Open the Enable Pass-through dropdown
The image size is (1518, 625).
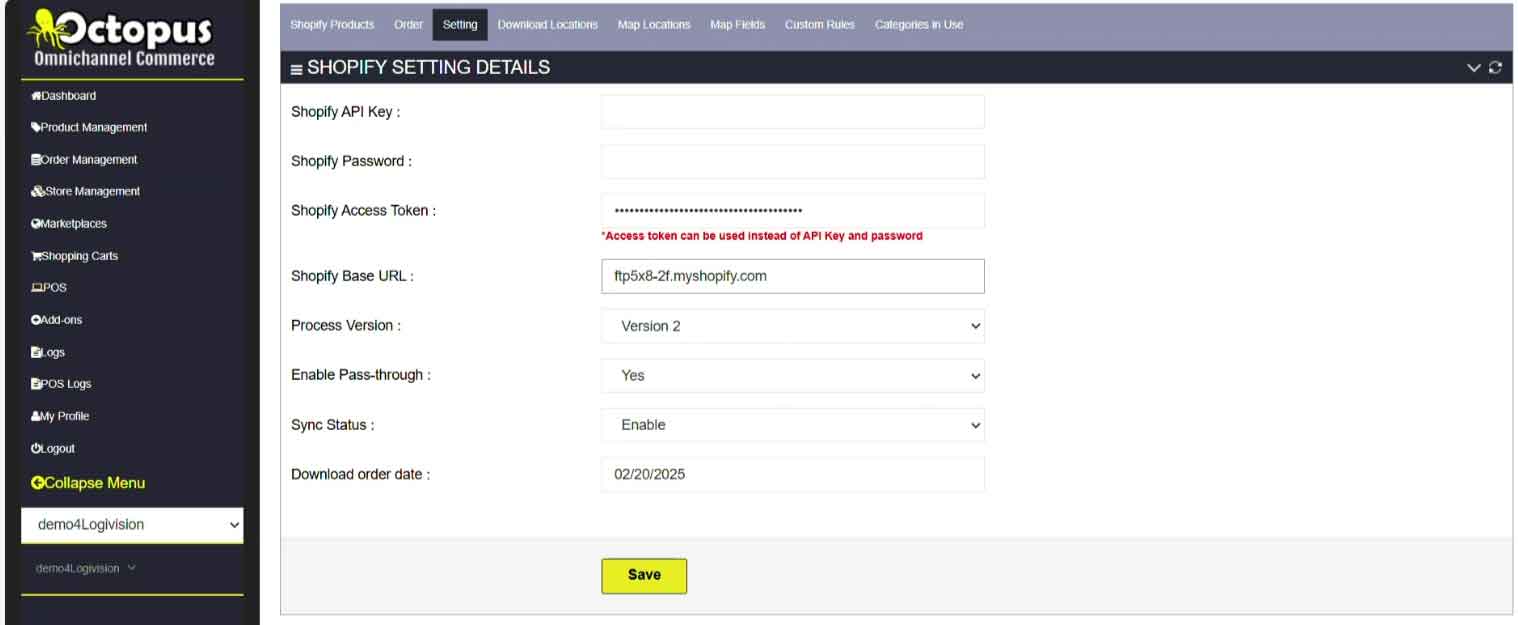tap(793, 376)
